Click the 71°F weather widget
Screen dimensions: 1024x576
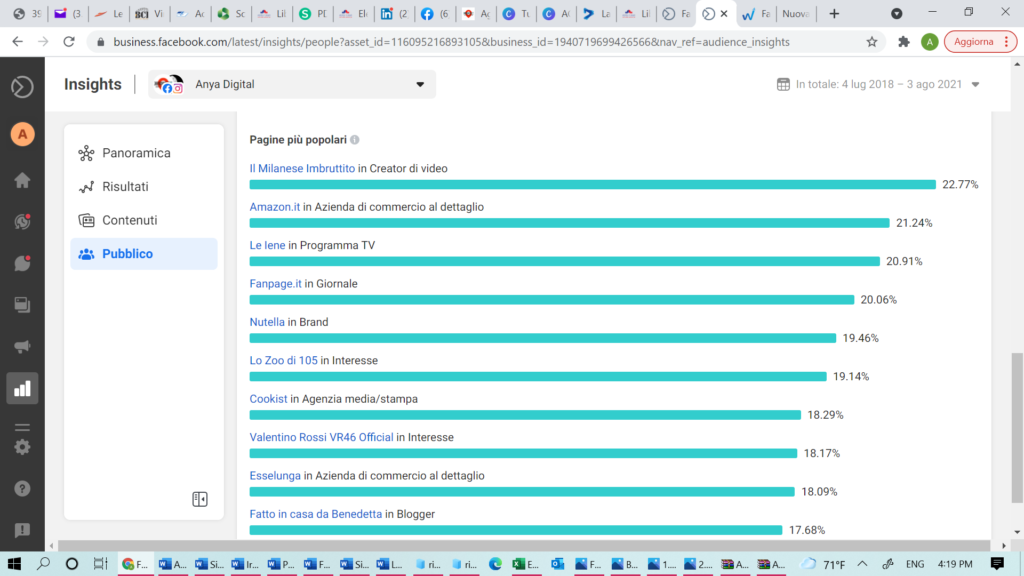(824, 564)
